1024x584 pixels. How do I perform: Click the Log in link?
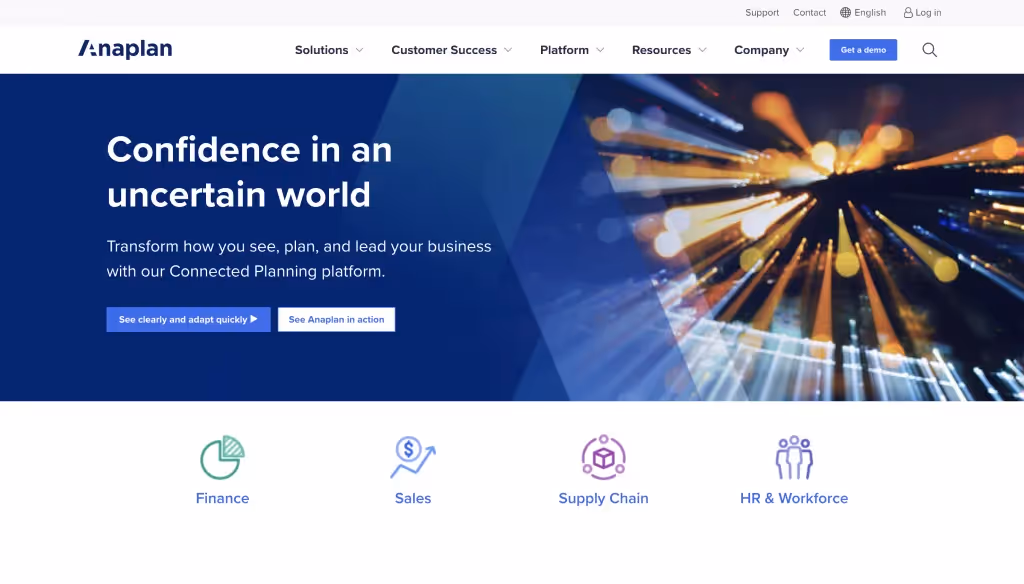(x=928, y=12)
